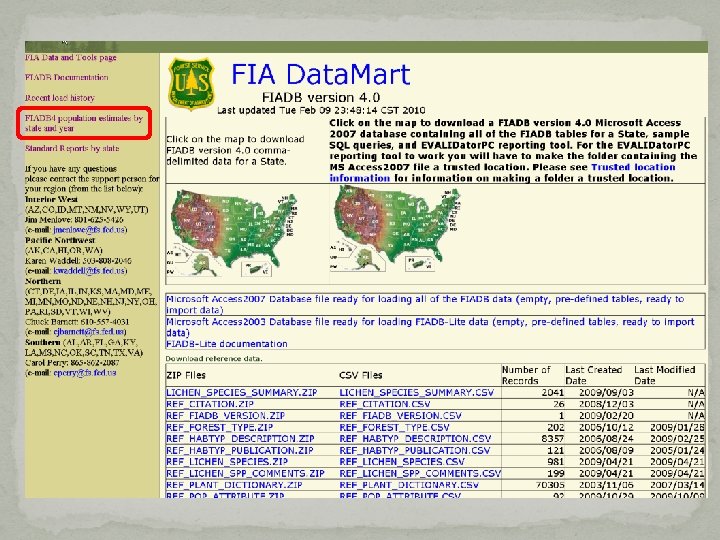Image resolution: width=720 pixels, height=540 pixels.
Task: Click the 'FIADB version 4.0' subtitle
Action: pos(321,98)
